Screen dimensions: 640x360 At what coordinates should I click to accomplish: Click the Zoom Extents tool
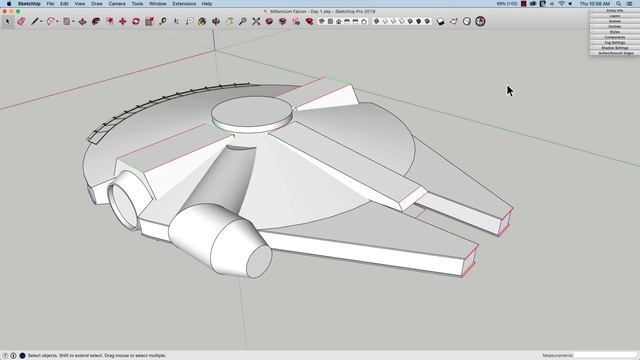[256, 21]
